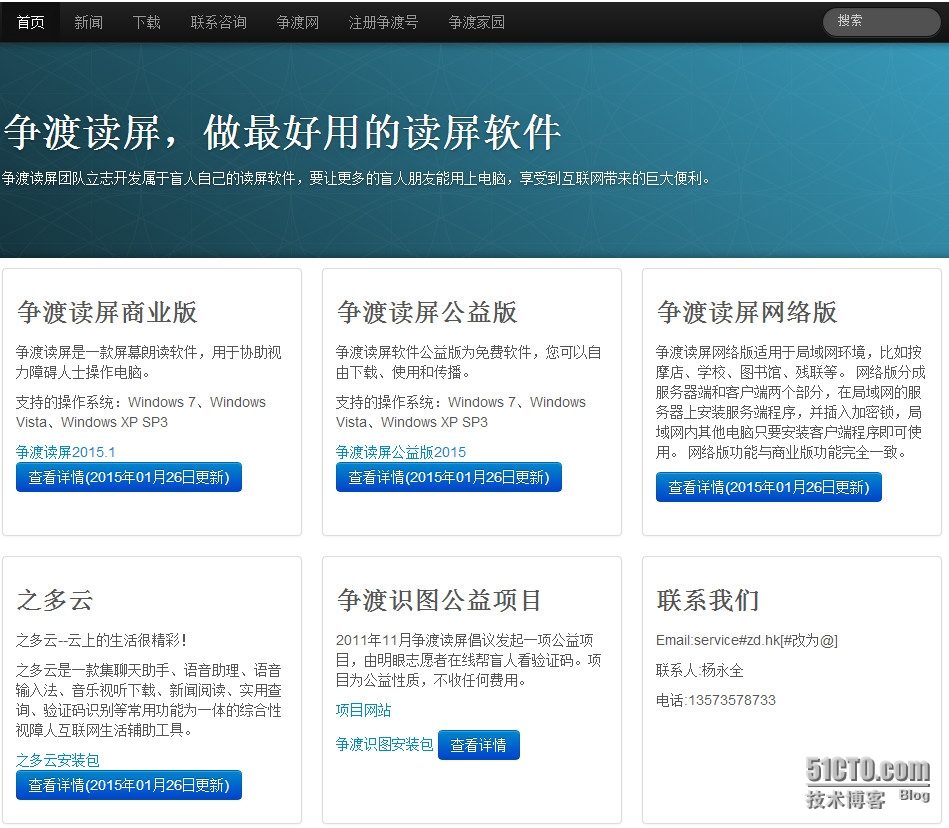Open the 之多云安装包 link
Viewport: 949px width, 828px height.
click(57, 760)
